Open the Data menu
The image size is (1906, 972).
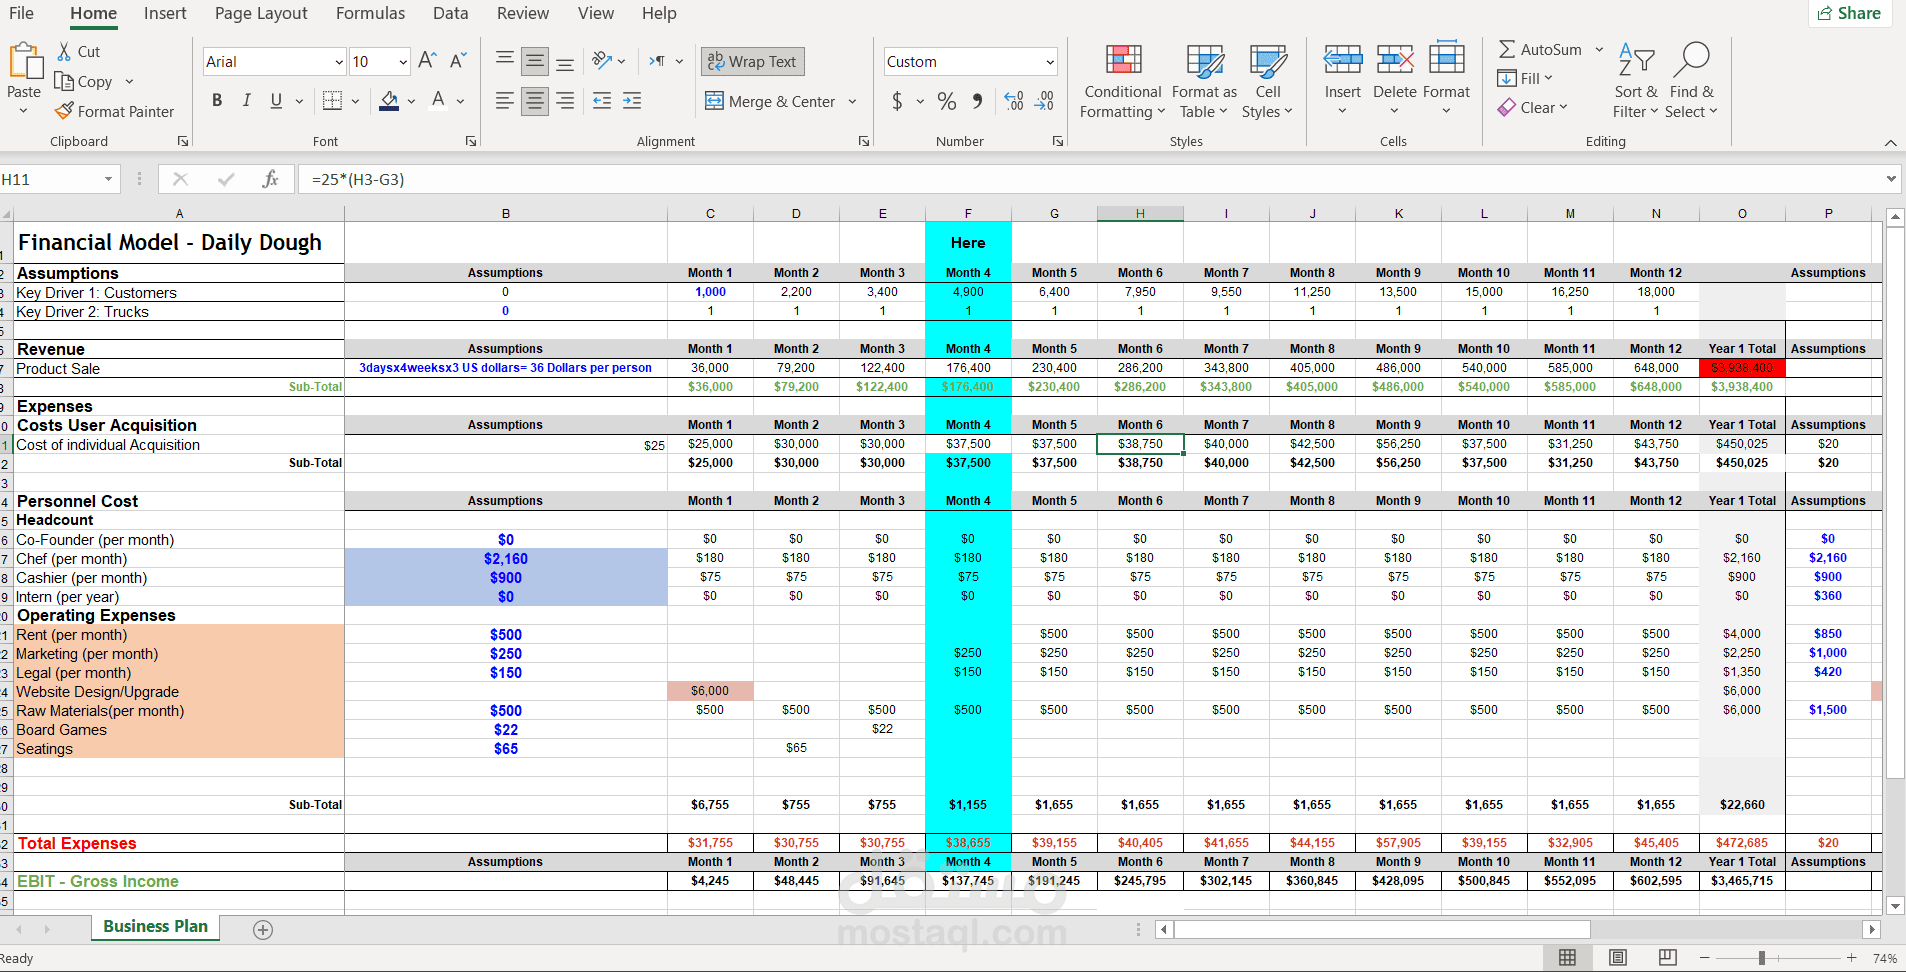coord(450,13)
